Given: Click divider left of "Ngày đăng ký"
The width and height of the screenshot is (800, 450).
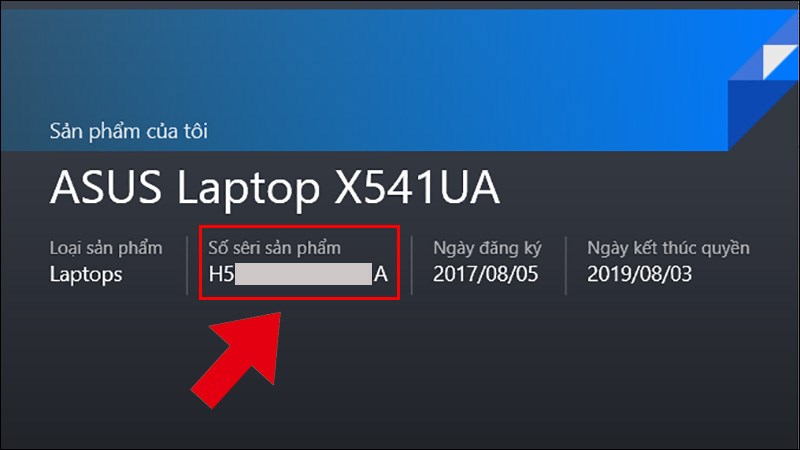Looking at the screenshot, I should click(412, 265).
